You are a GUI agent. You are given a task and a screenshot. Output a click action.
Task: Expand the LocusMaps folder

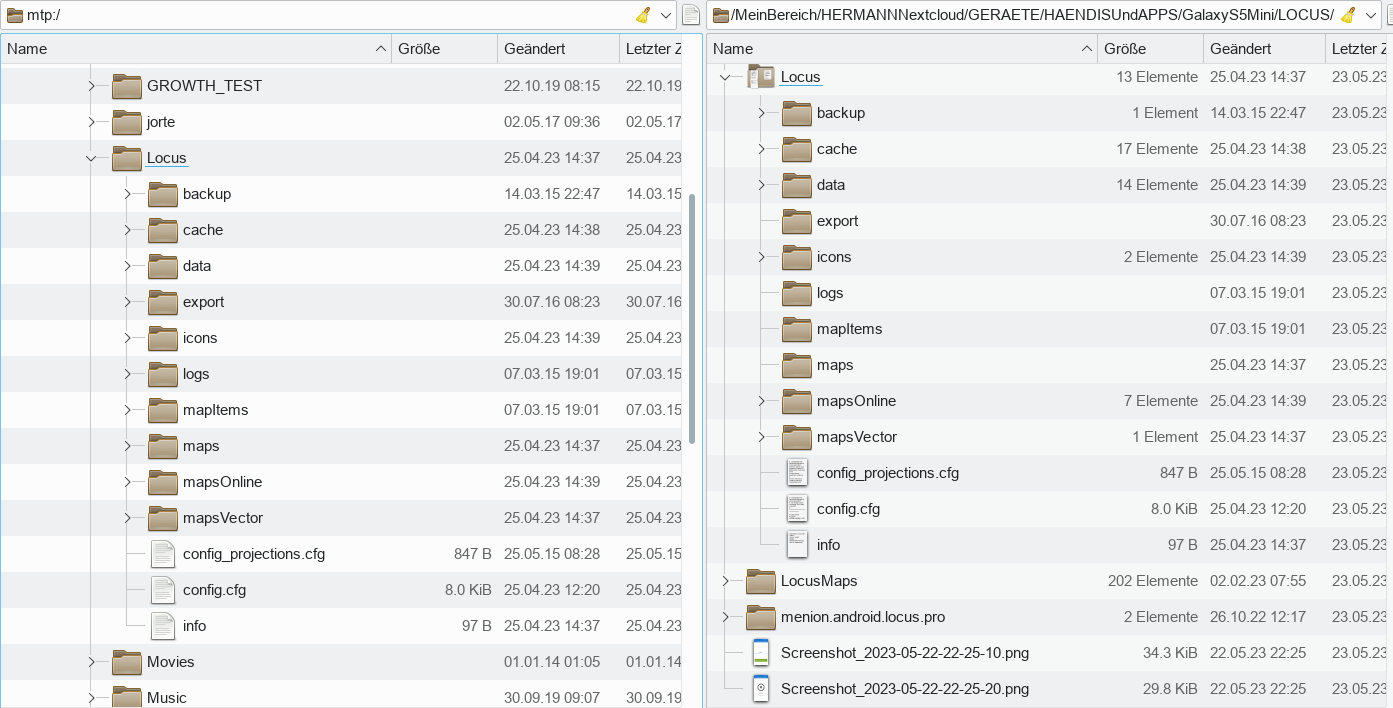[x=725, y=581]
